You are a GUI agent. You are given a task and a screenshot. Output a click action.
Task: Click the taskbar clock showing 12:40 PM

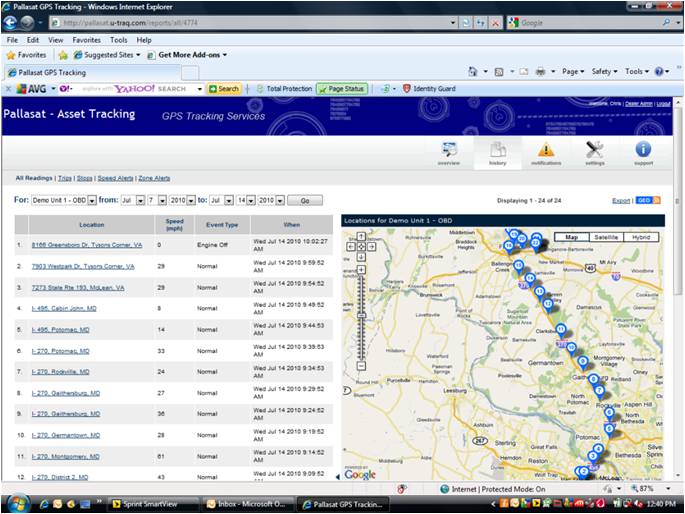(661, 504)
